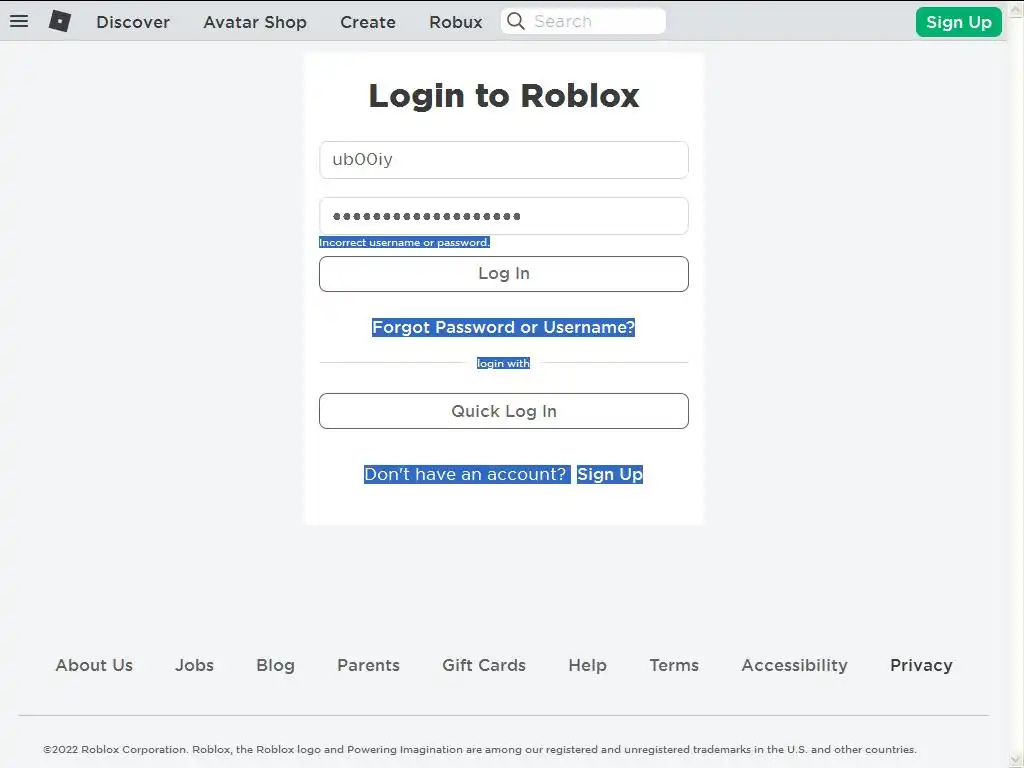Screen dimensions: 1024x768
Task: Select the 'Incorrect username or password.' message
Action: click(x=404, y=242)
